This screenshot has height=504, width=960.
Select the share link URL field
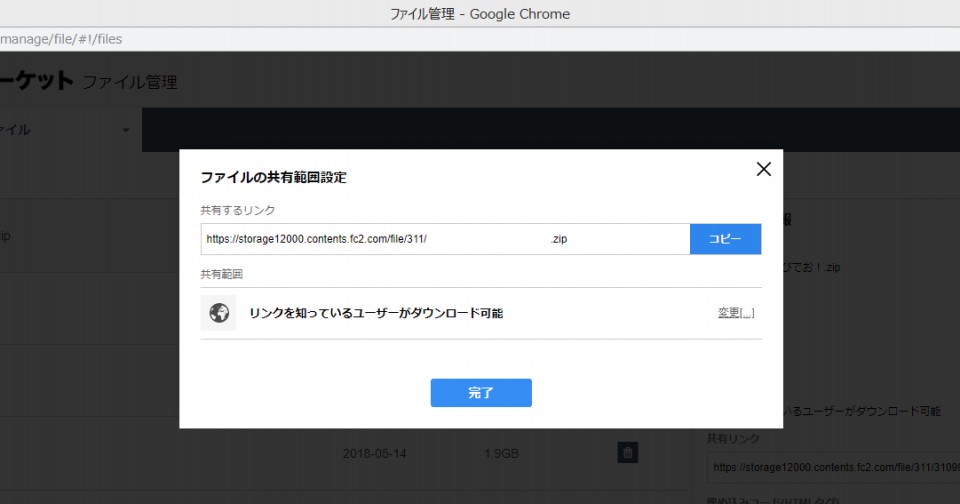click(444, 240)
